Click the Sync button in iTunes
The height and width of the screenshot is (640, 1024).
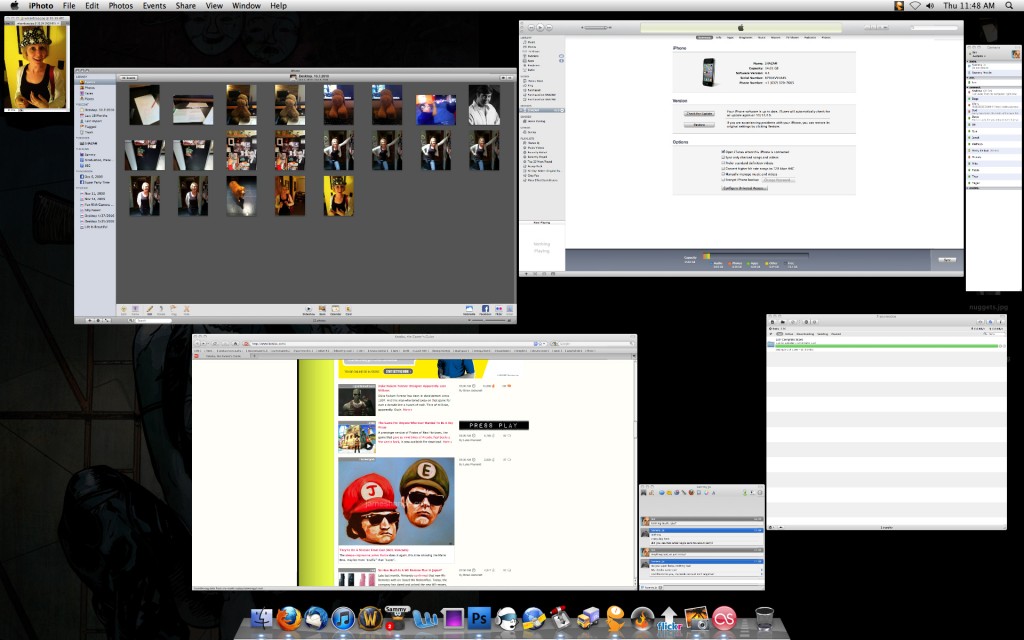tap(947, 260)
